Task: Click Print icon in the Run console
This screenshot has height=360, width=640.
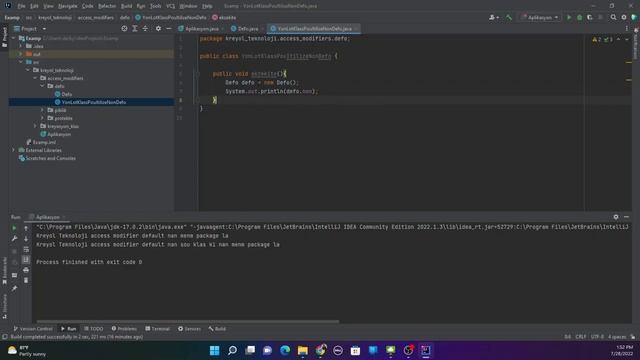Action: (x=26, y=270)
